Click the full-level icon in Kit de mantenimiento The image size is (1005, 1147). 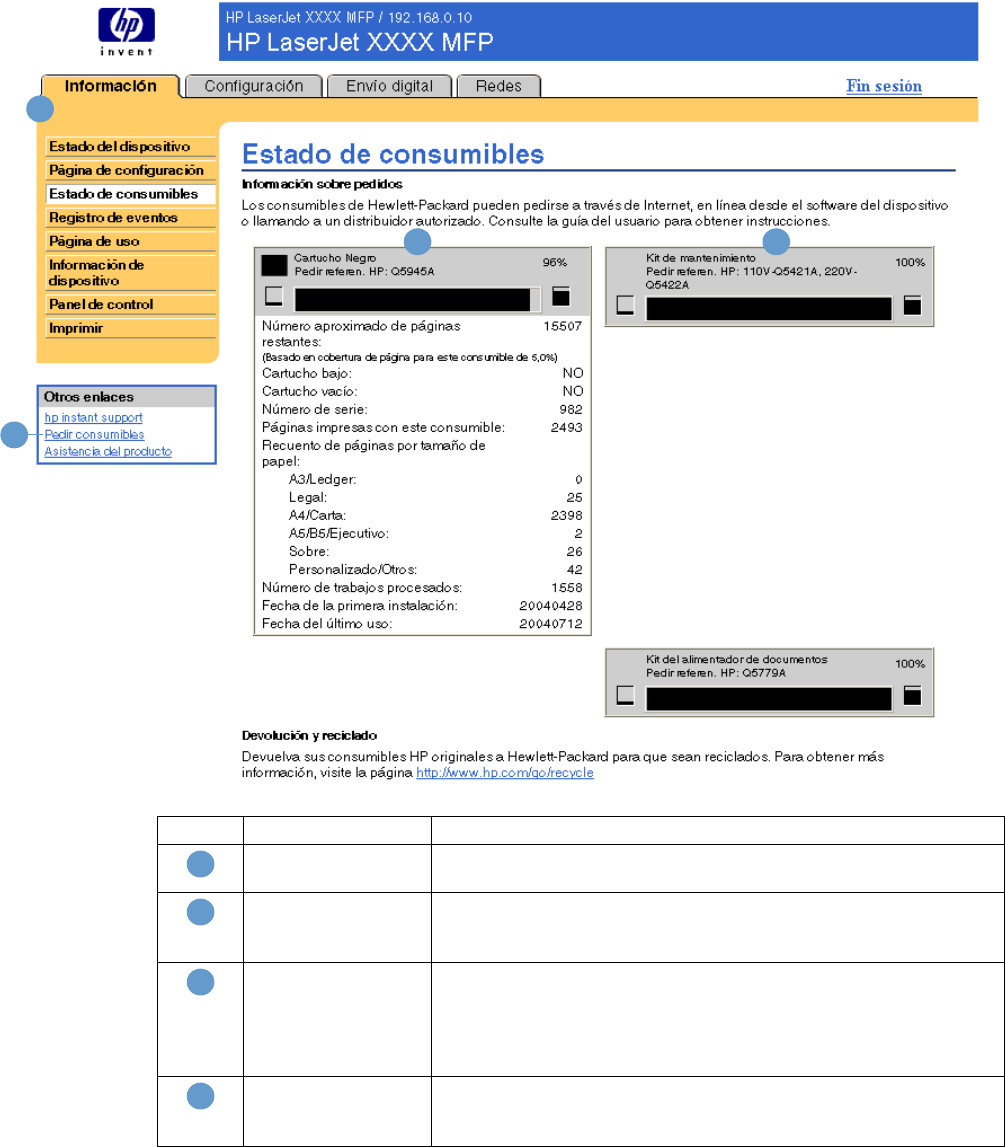click(912, 305)
